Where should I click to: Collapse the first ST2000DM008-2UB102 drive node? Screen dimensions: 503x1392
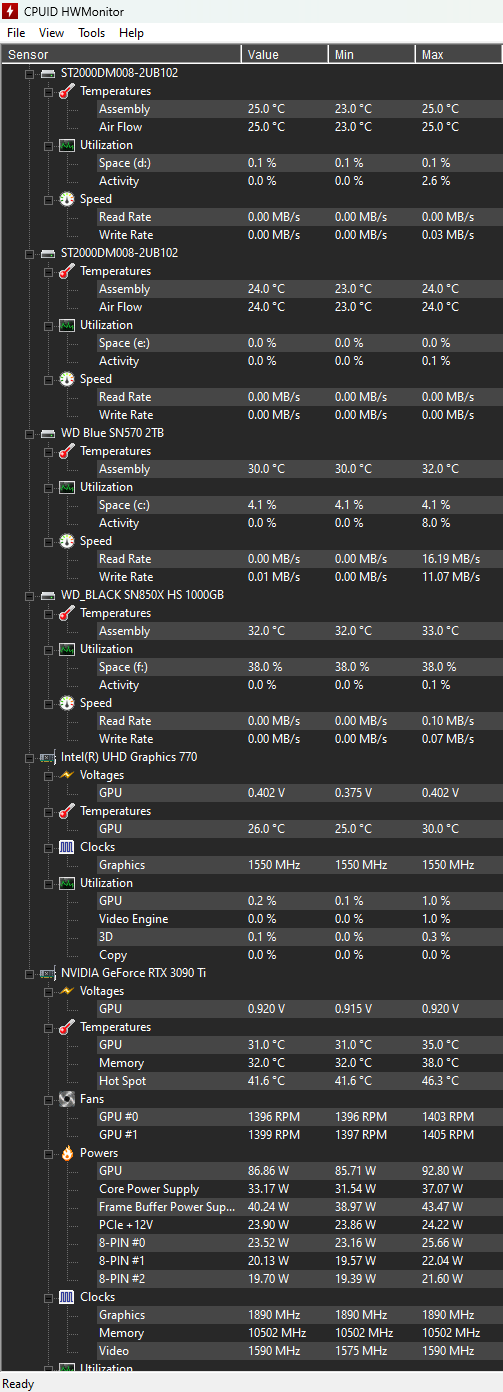[29, 73]
